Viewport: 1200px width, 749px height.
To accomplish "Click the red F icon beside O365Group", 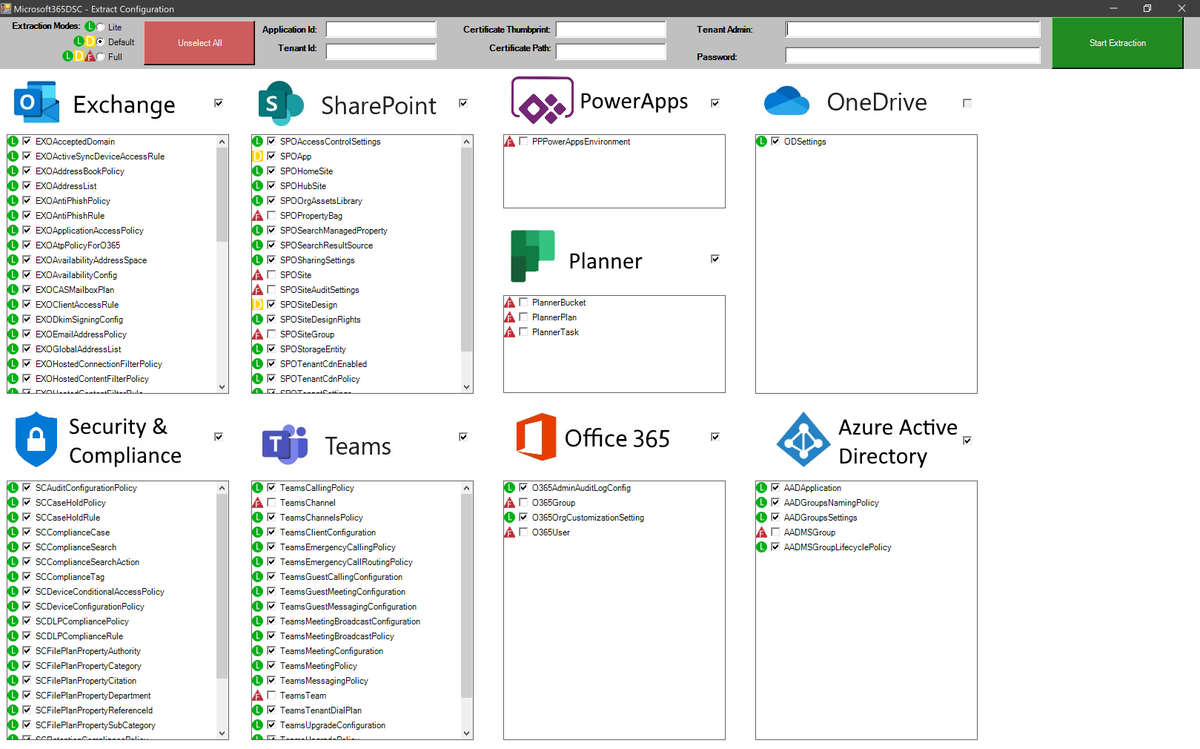I will pos(510,503).
